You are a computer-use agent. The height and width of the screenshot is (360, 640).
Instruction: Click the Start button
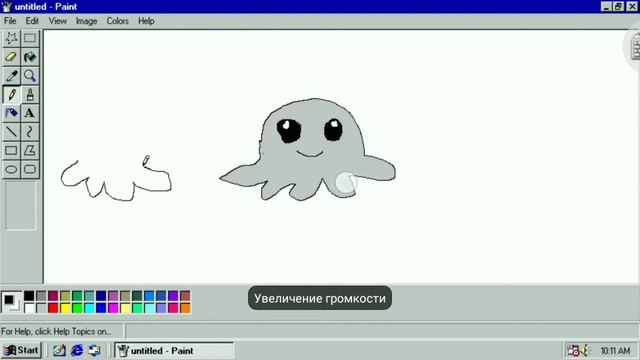(22, 350)
